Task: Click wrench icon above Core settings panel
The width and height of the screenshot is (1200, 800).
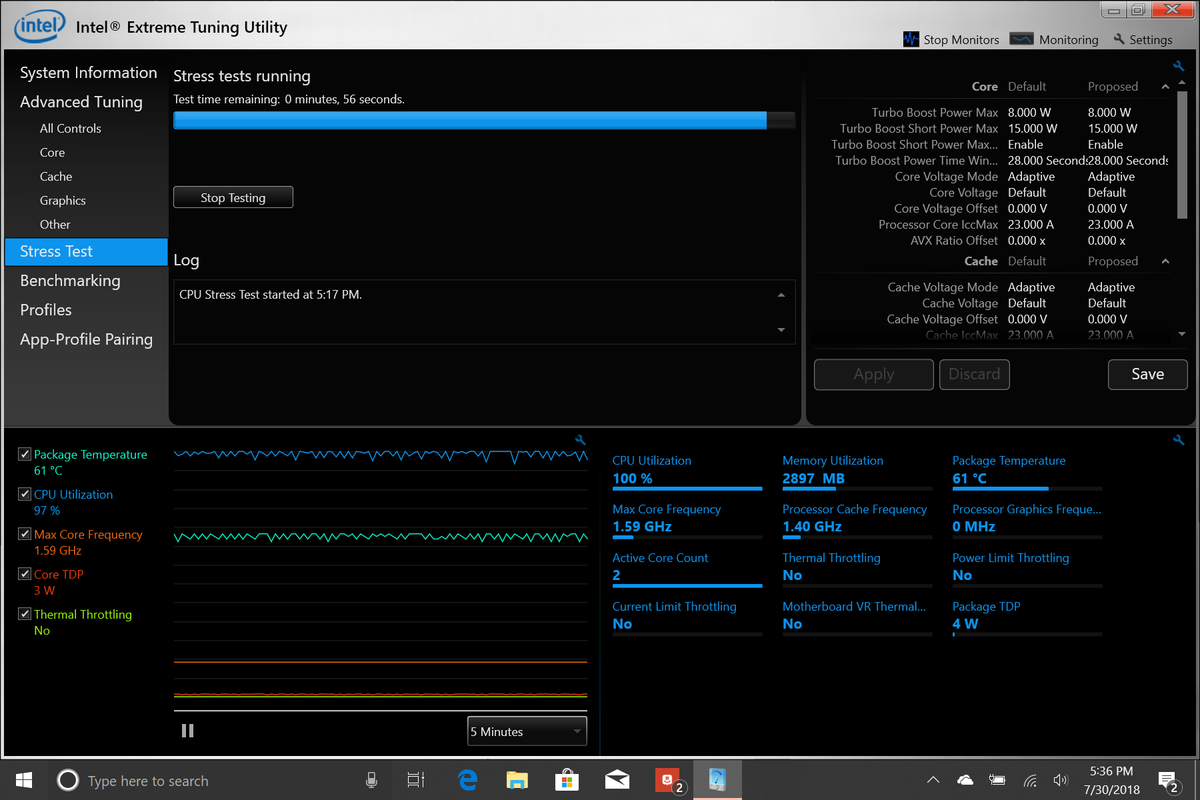Action: click(x=1178, y=66)
